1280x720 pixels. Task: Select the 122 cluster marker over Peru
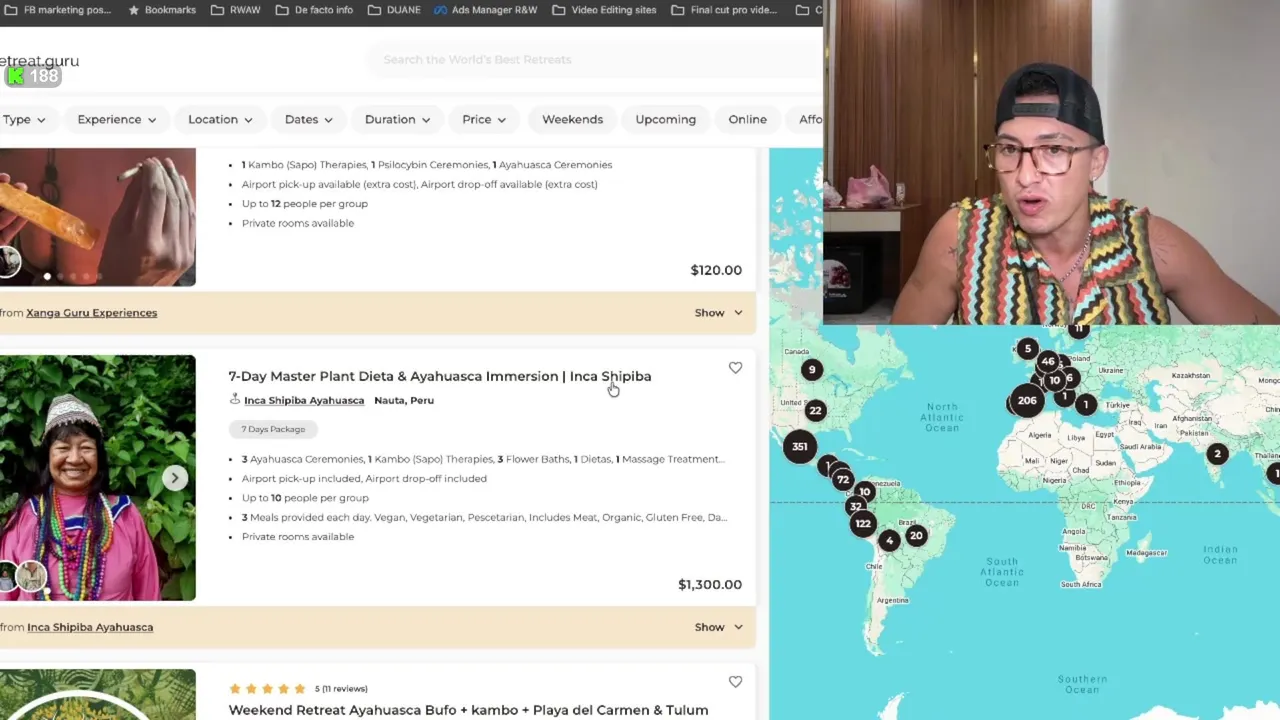[x=862, y=523]
